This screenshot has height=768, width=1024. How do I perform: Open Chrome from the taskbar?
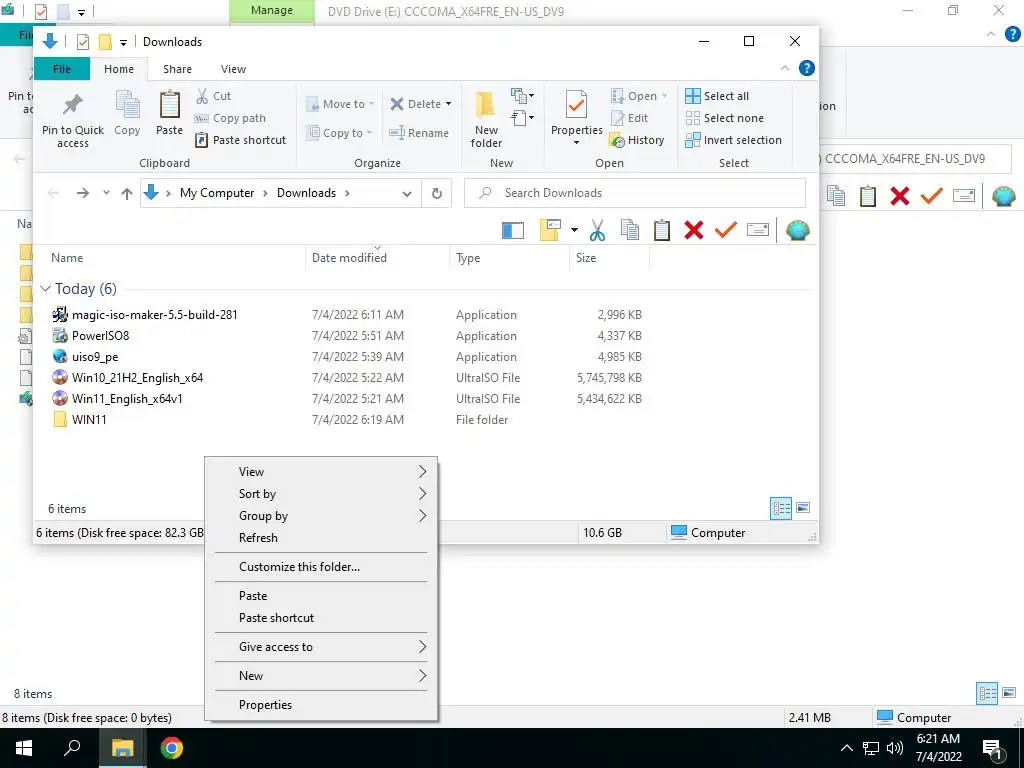(171, 748)
